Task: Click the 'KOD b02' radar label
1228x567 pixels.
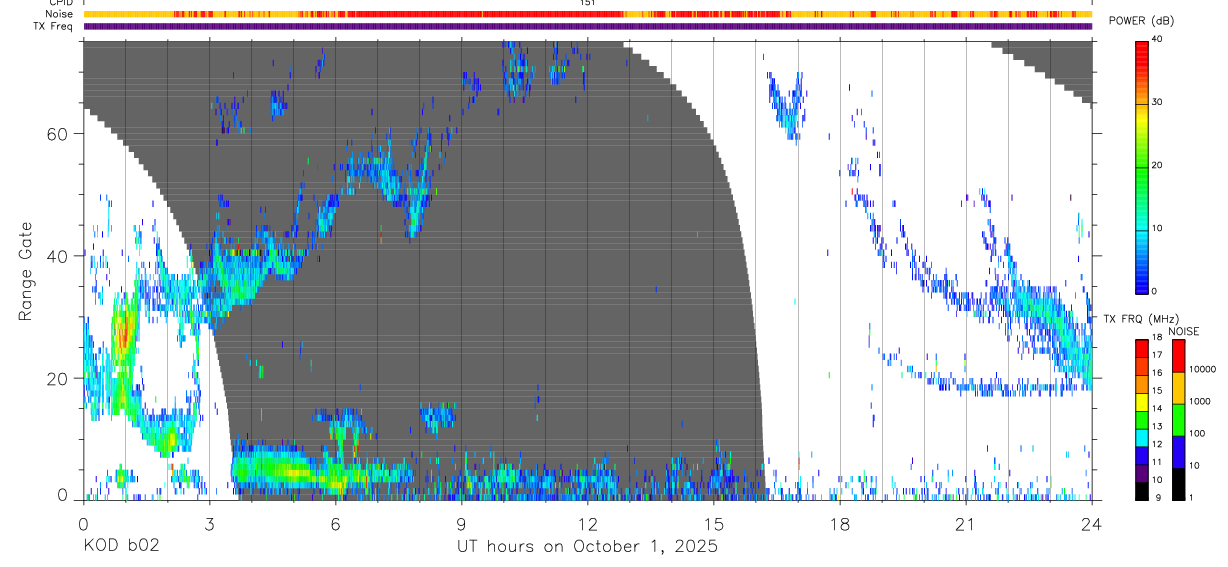Action: pyautogui.click(x=121, y=547)
